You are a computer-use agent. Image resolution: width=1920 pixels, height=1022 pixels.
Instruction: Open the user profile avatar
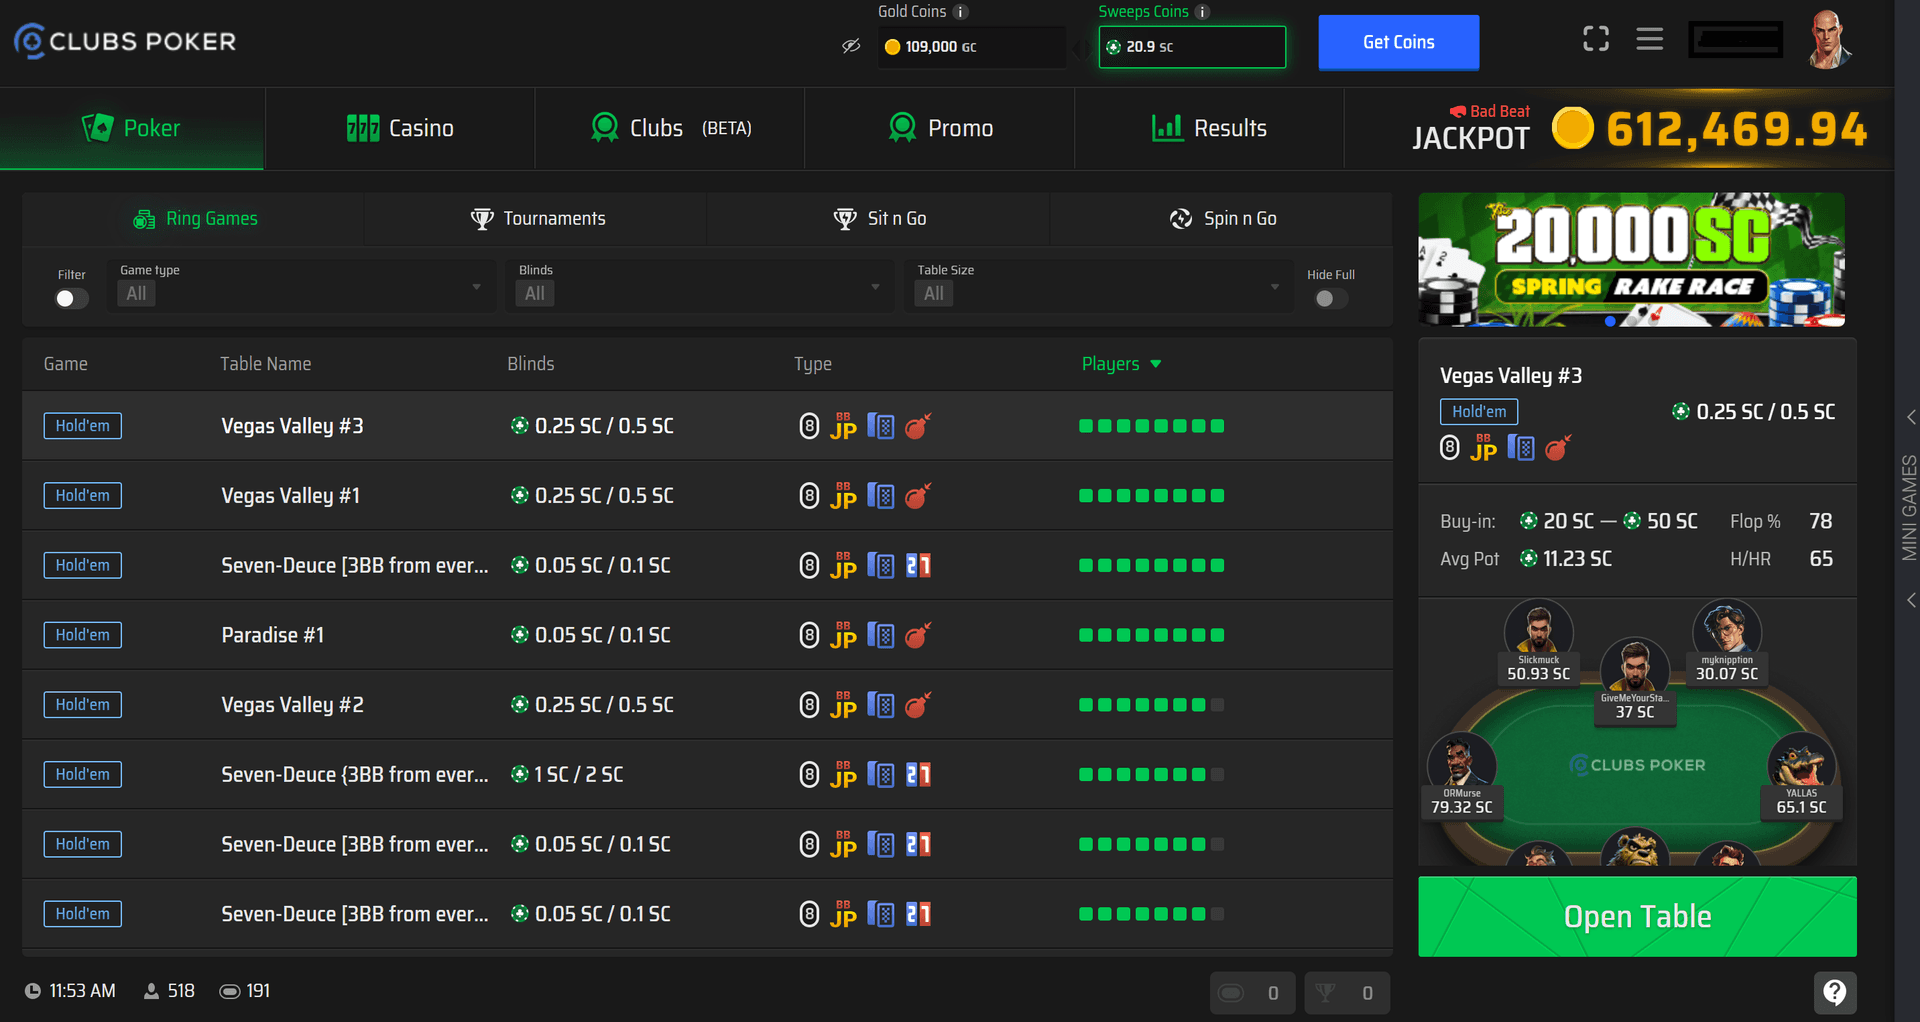[1829, 39]
